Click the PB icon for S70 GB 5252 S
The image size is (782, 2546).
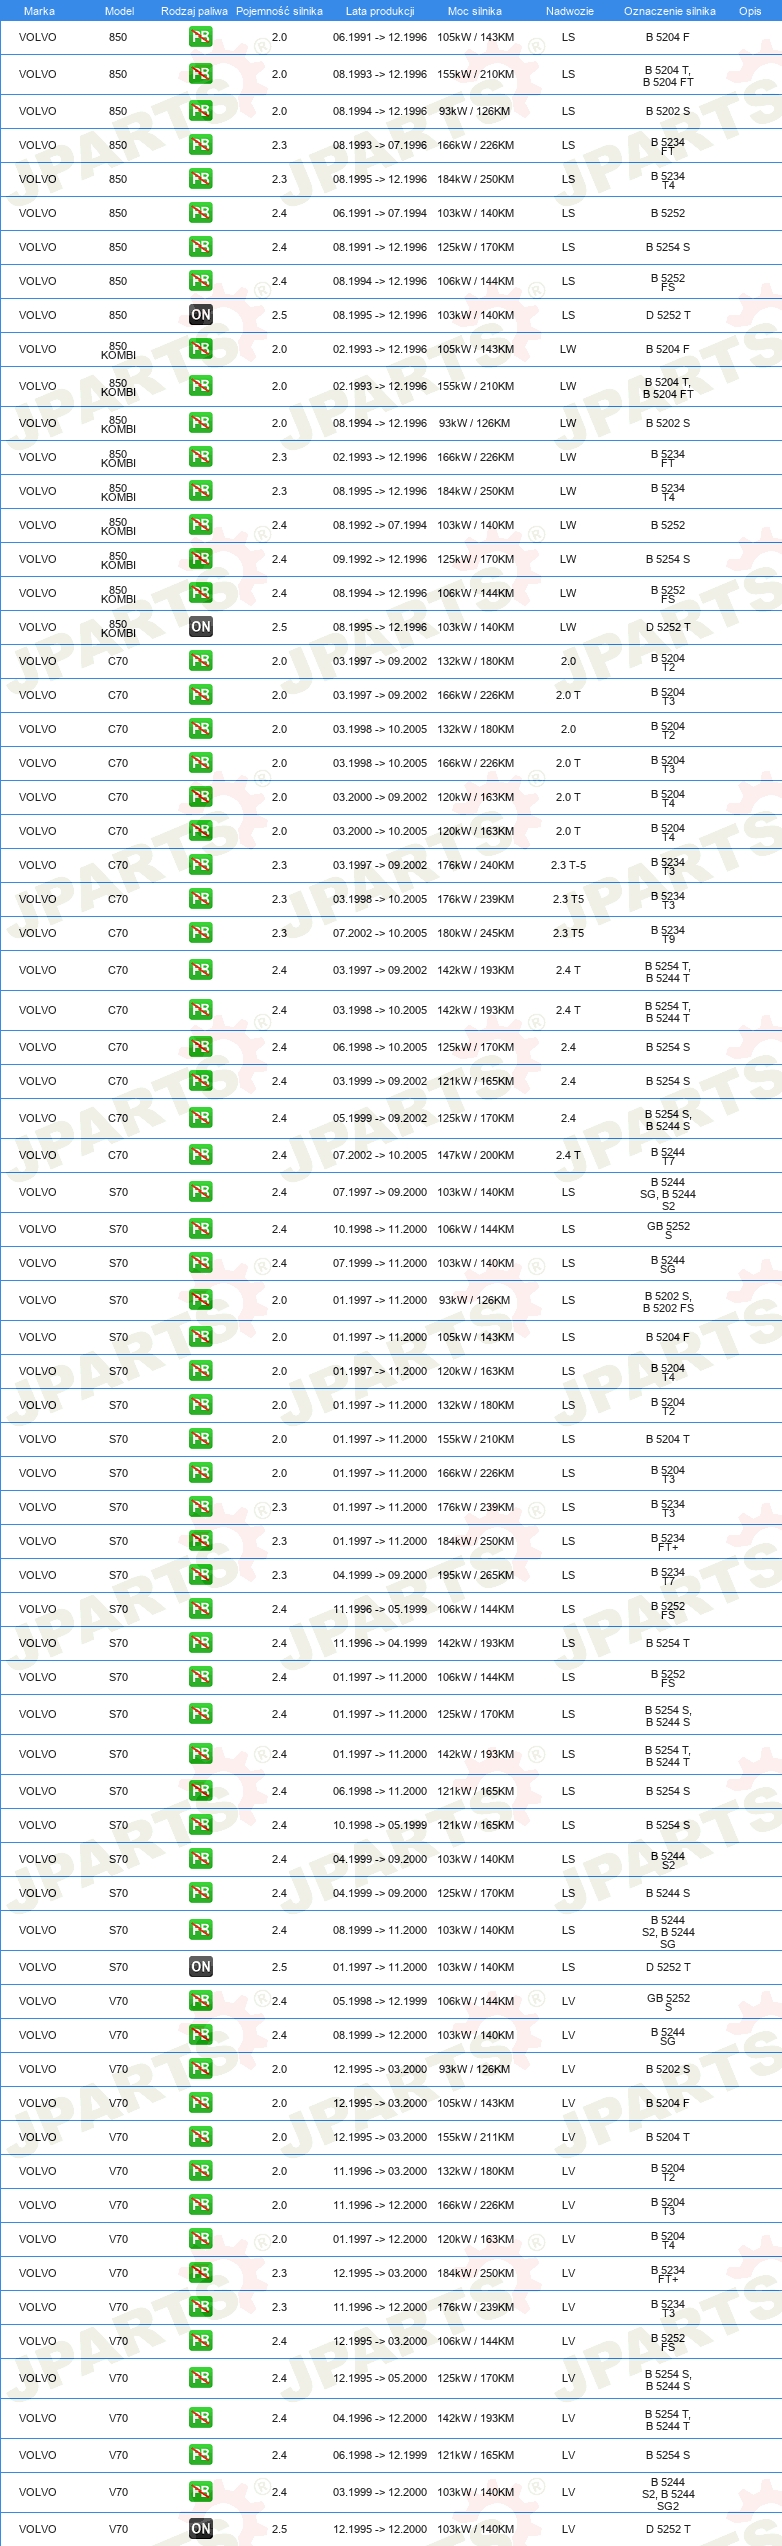201,1229
